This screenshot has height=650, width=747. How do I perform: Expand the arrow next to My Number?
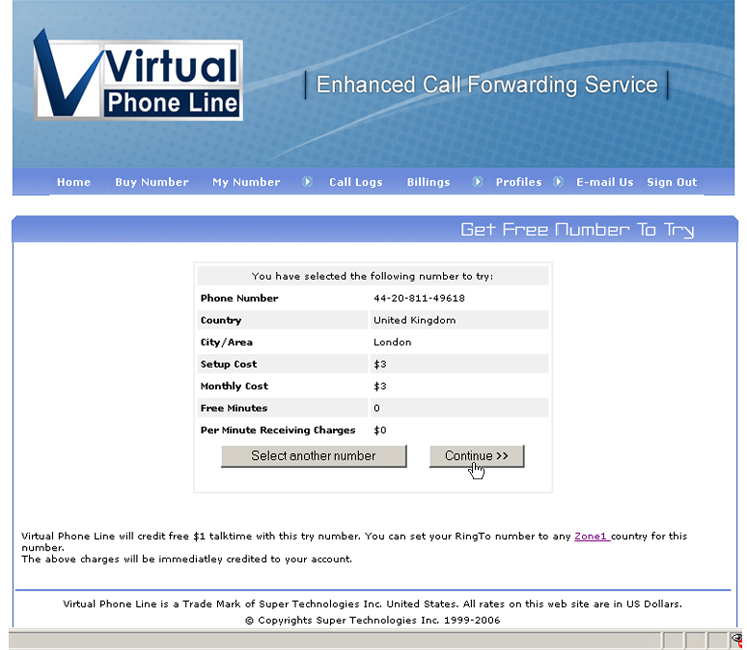click(307, 182)
